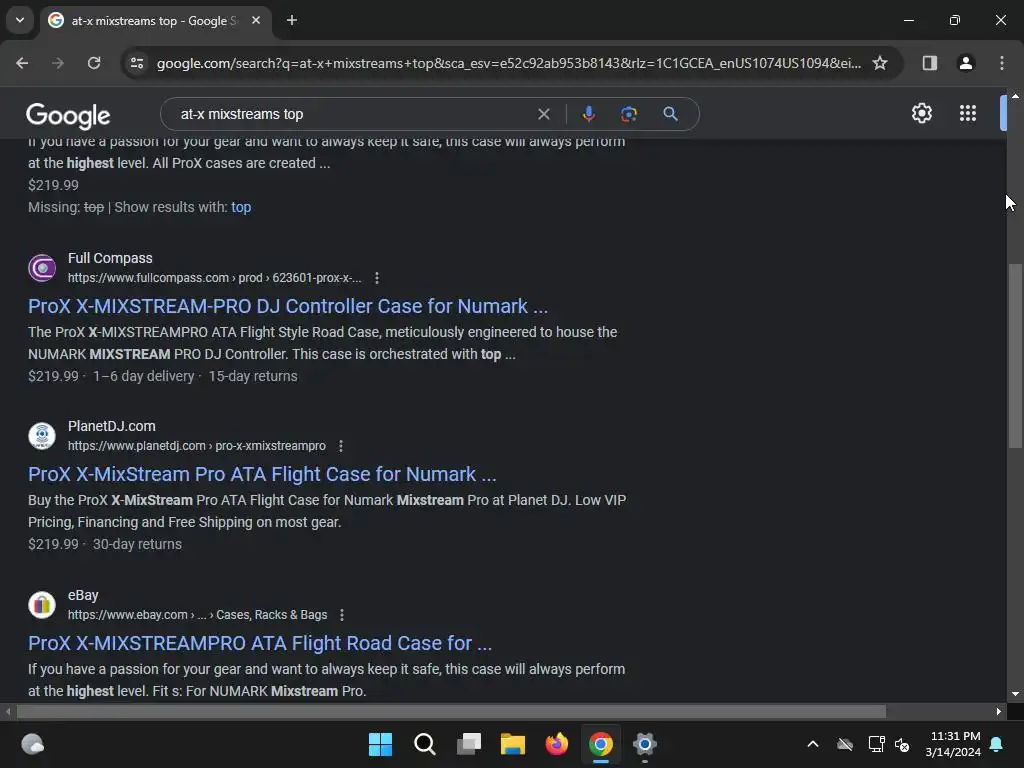Screen dimensions: 1024x768
Task: Click the scroll up arrow
Action: [x=1015, y=96]
